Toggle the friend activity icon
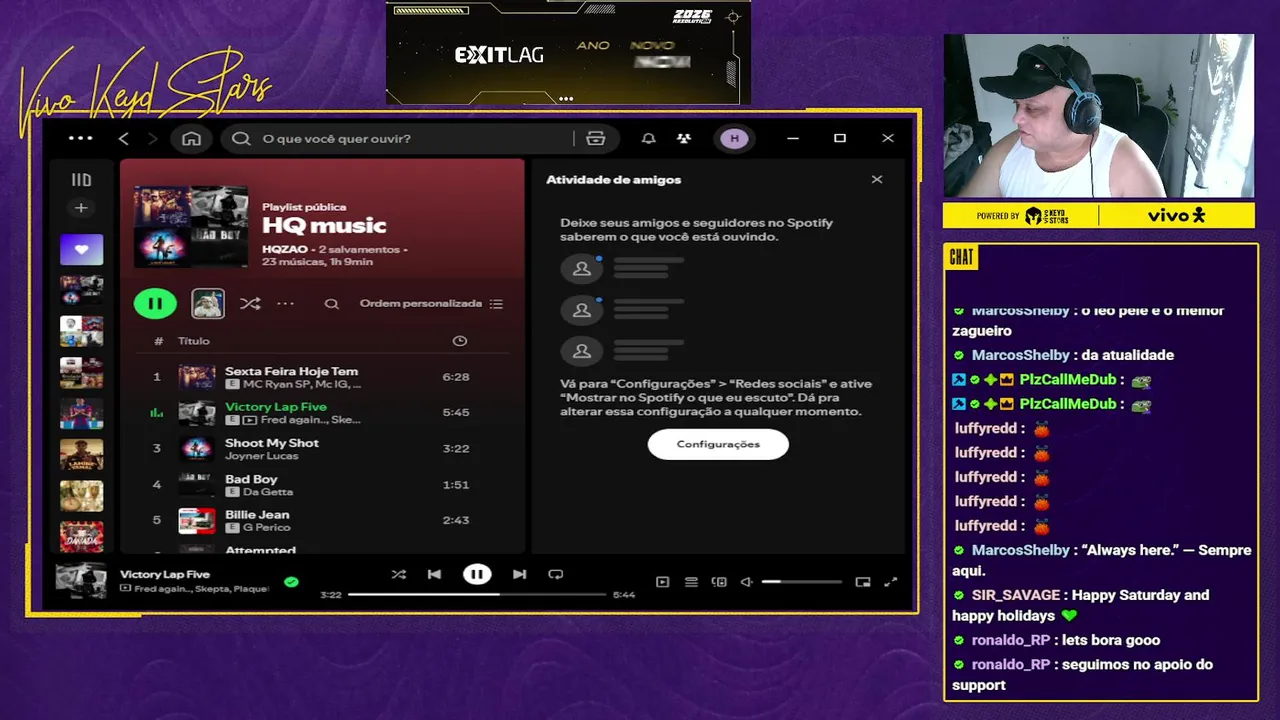This screenshot has width=1280, height=720. [684, 138]
